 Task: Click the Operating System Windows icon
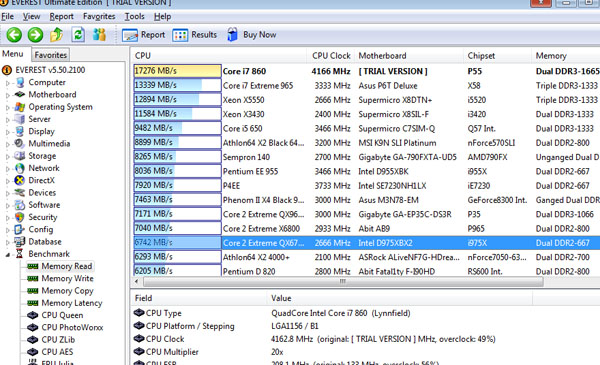point(20,107)
